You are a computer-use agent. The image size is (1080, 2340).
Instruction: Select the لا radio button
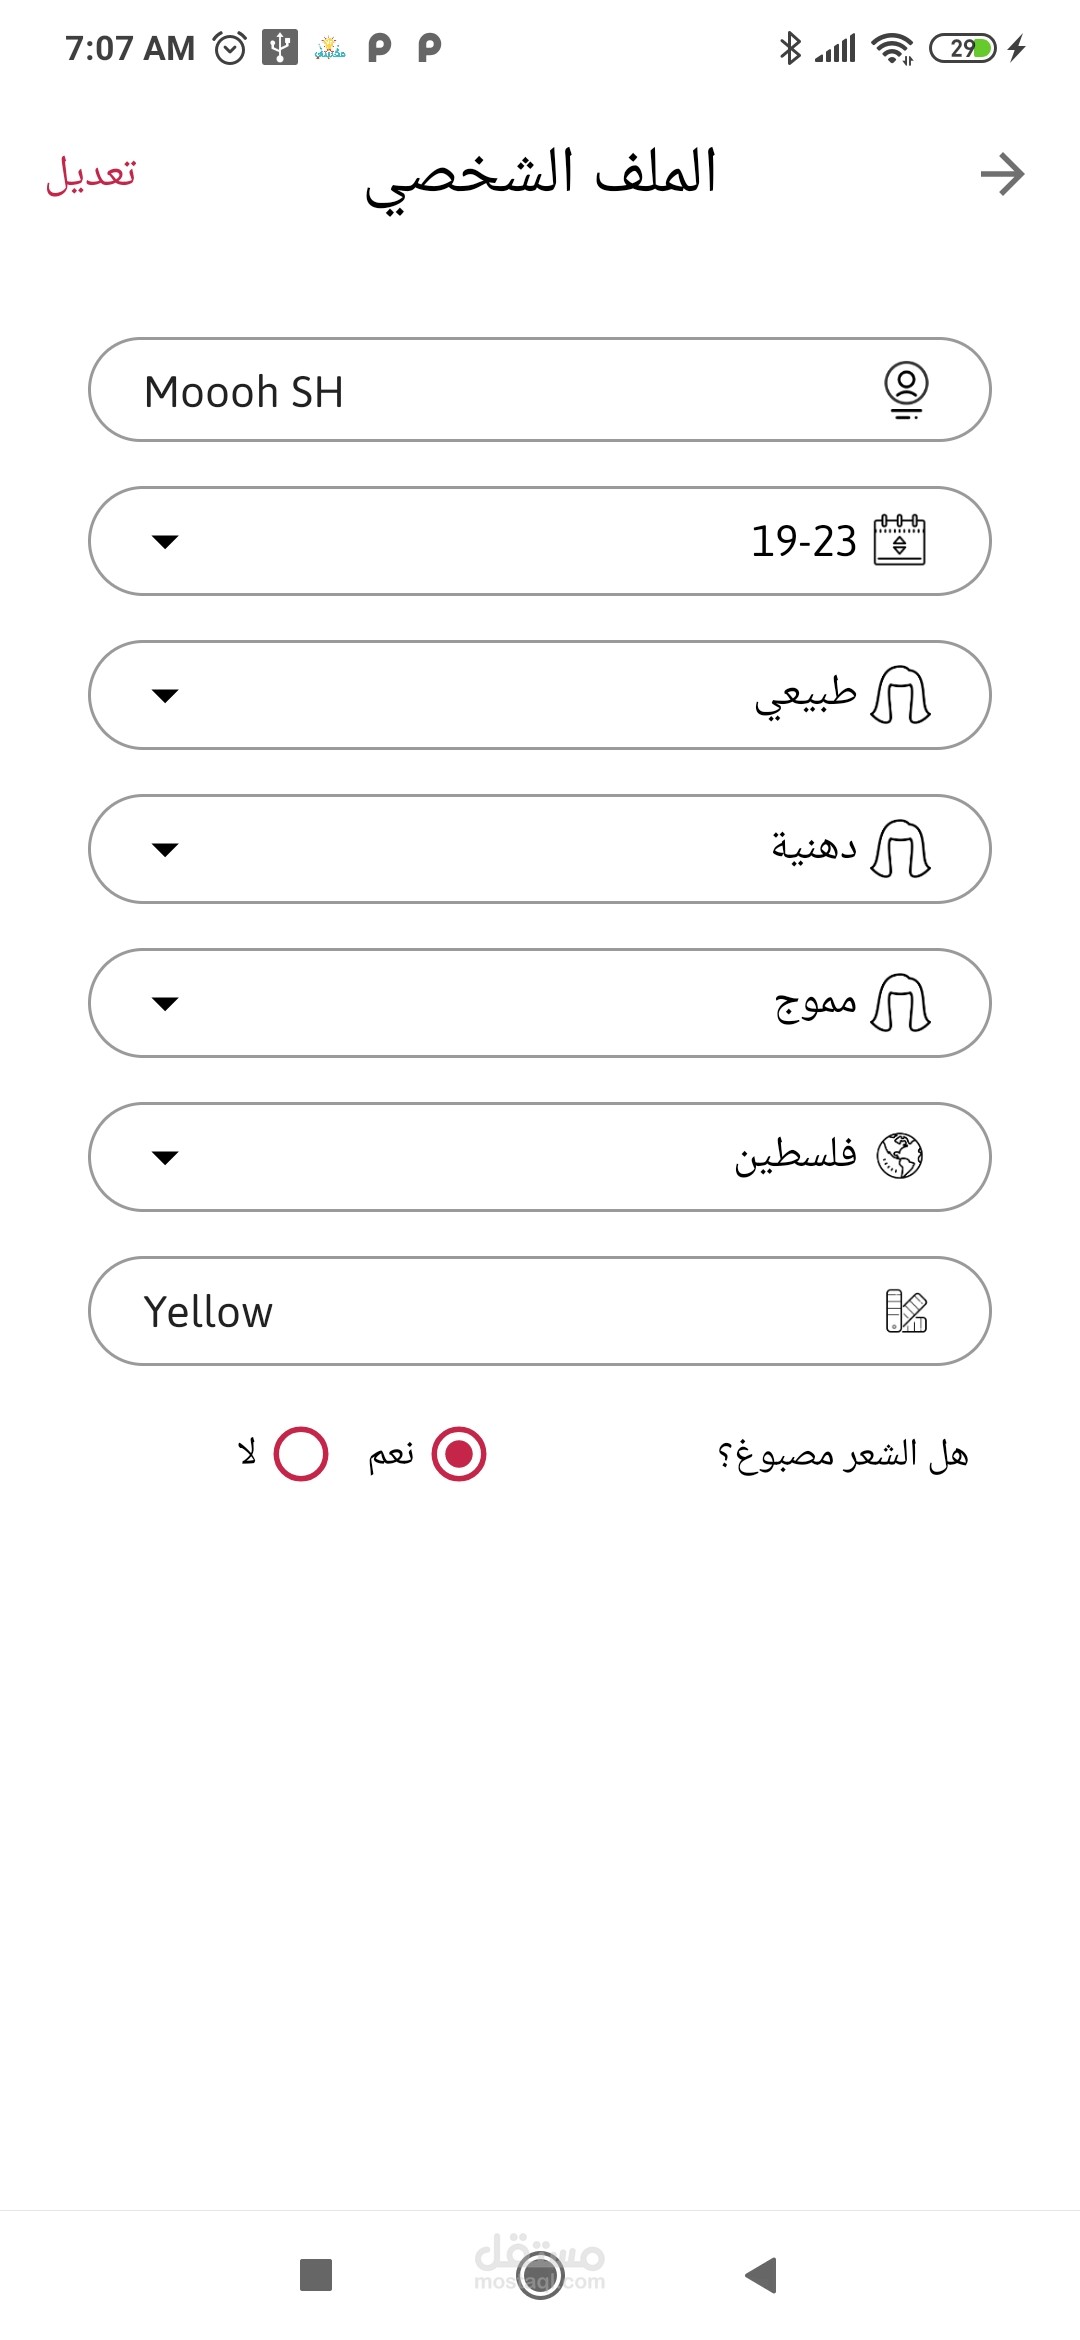pos(301,1454)
